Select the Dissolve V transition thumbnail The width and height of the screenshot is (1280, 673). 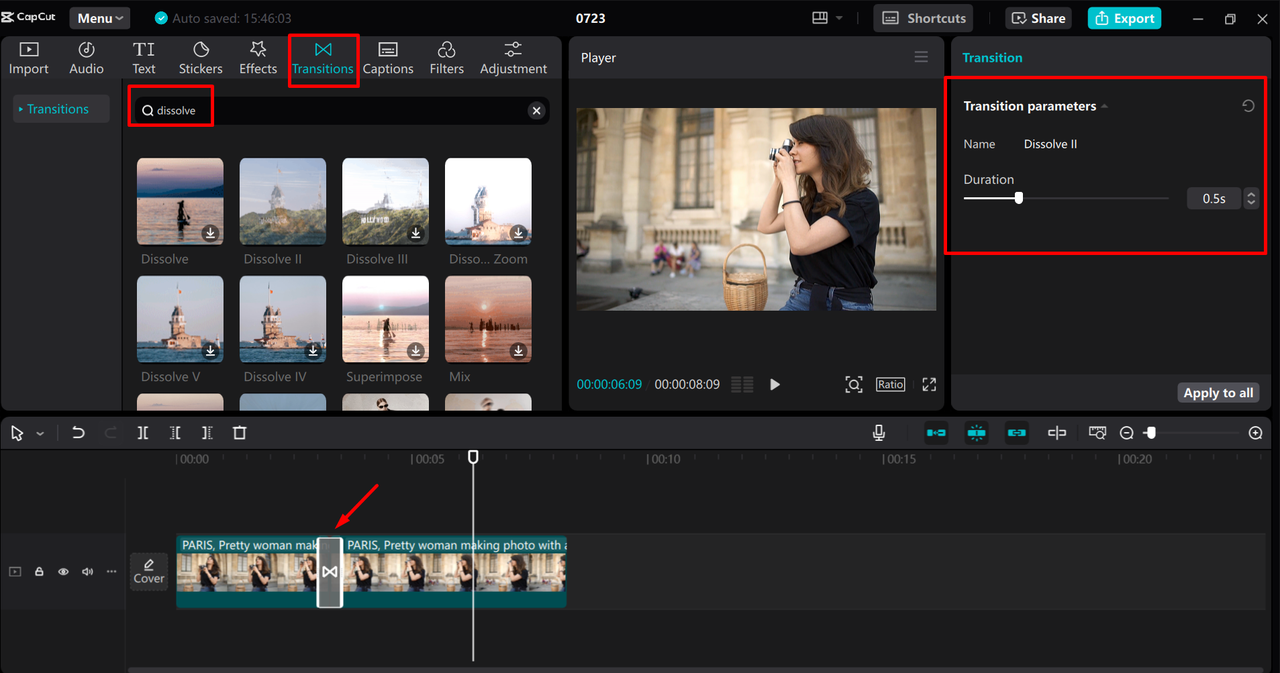point(180,319)
